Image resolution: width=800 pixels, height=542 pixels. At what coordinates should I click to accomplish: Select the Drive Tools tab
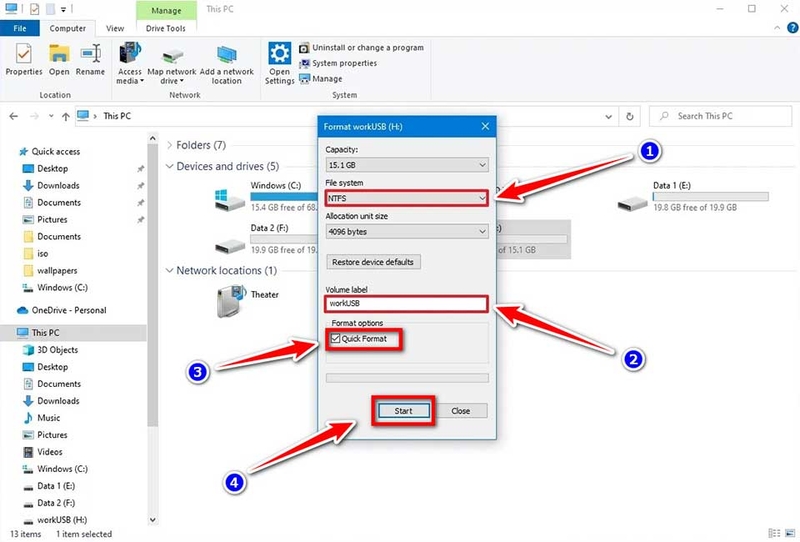point(166,29)
